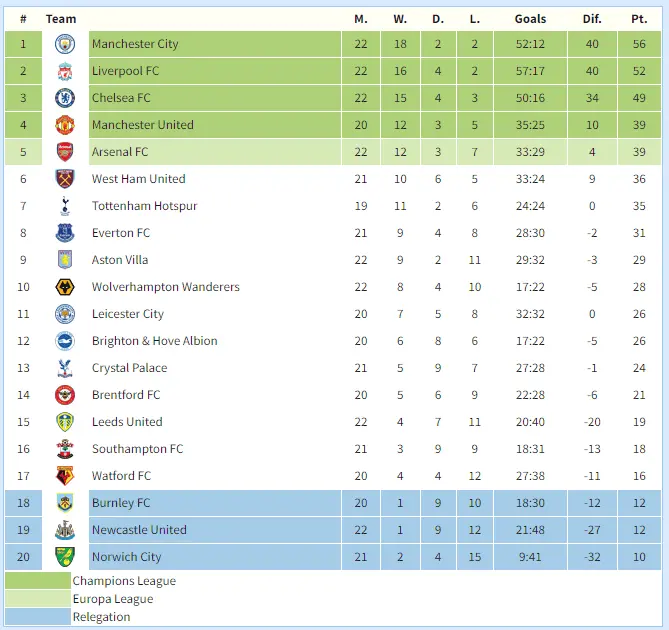Click the Watford FC crest icon

tap(65, 476)
